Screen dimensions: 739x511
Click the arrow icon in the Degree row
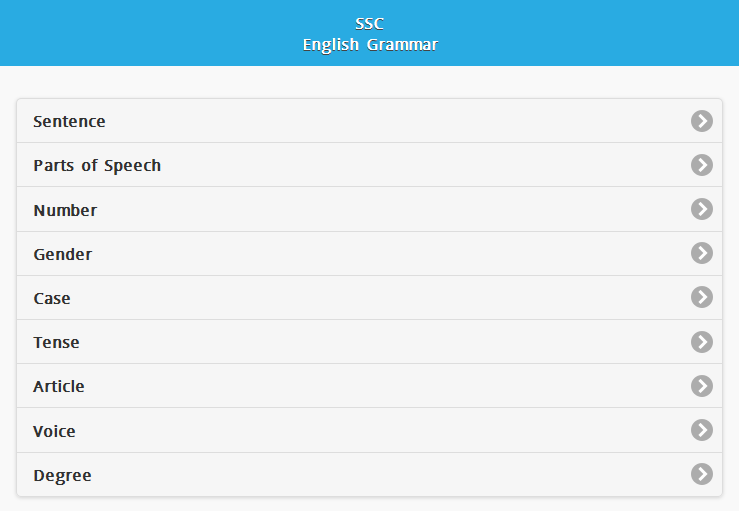[x=702, y=474]
